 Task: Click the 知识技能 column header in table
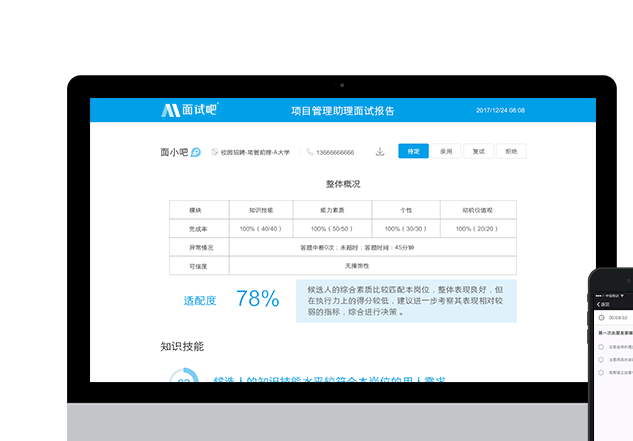tap(261, 210)
